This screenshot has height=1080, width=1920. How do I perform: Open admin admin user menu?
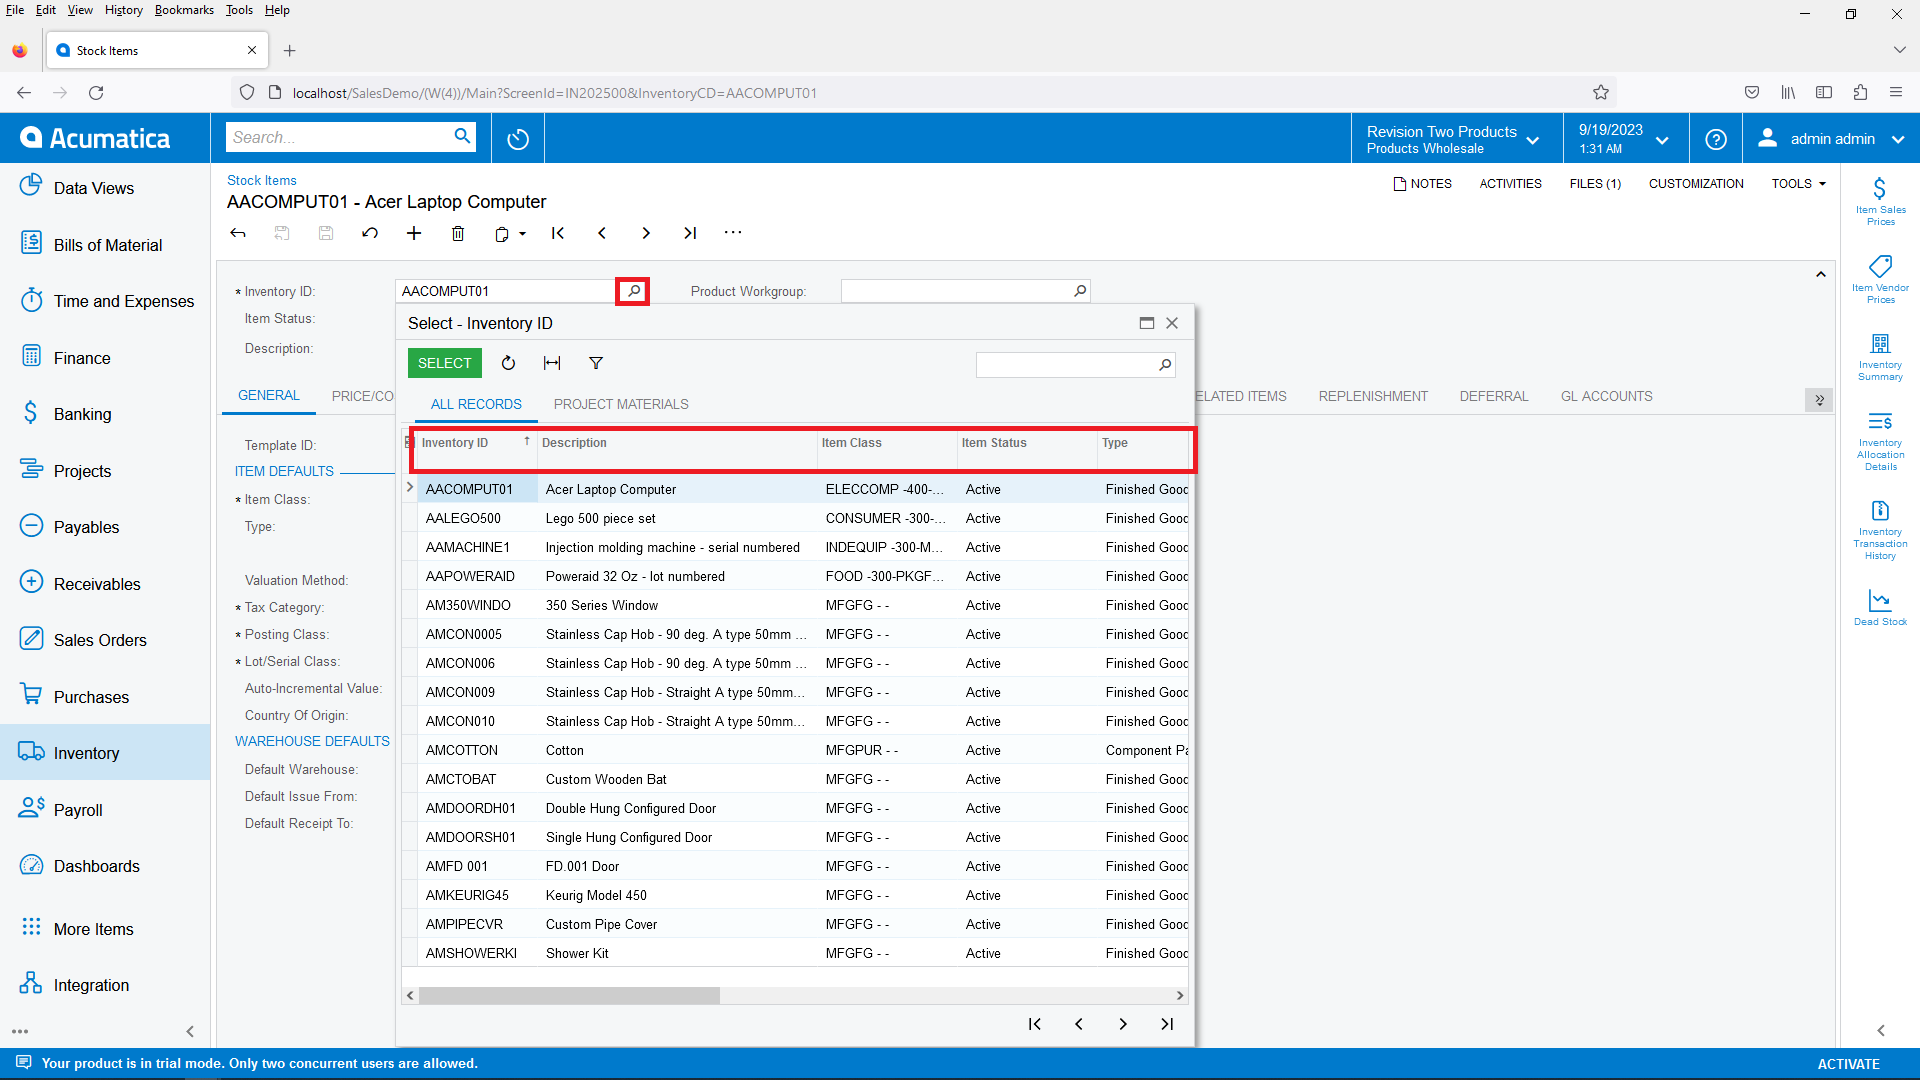pos(1831,139)
